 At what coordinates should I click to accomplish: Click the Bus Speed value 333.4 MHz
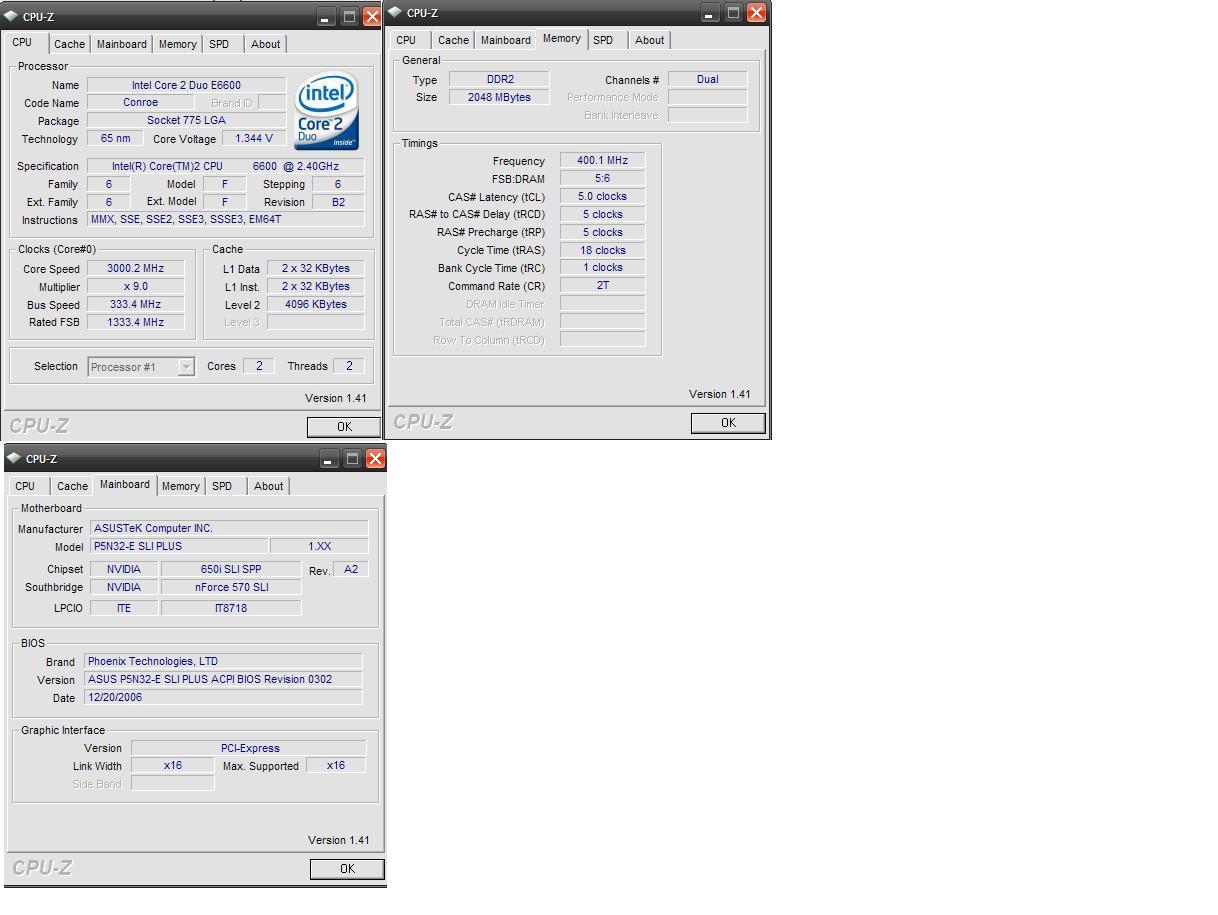pyautogui.click(x=136, y=304)
